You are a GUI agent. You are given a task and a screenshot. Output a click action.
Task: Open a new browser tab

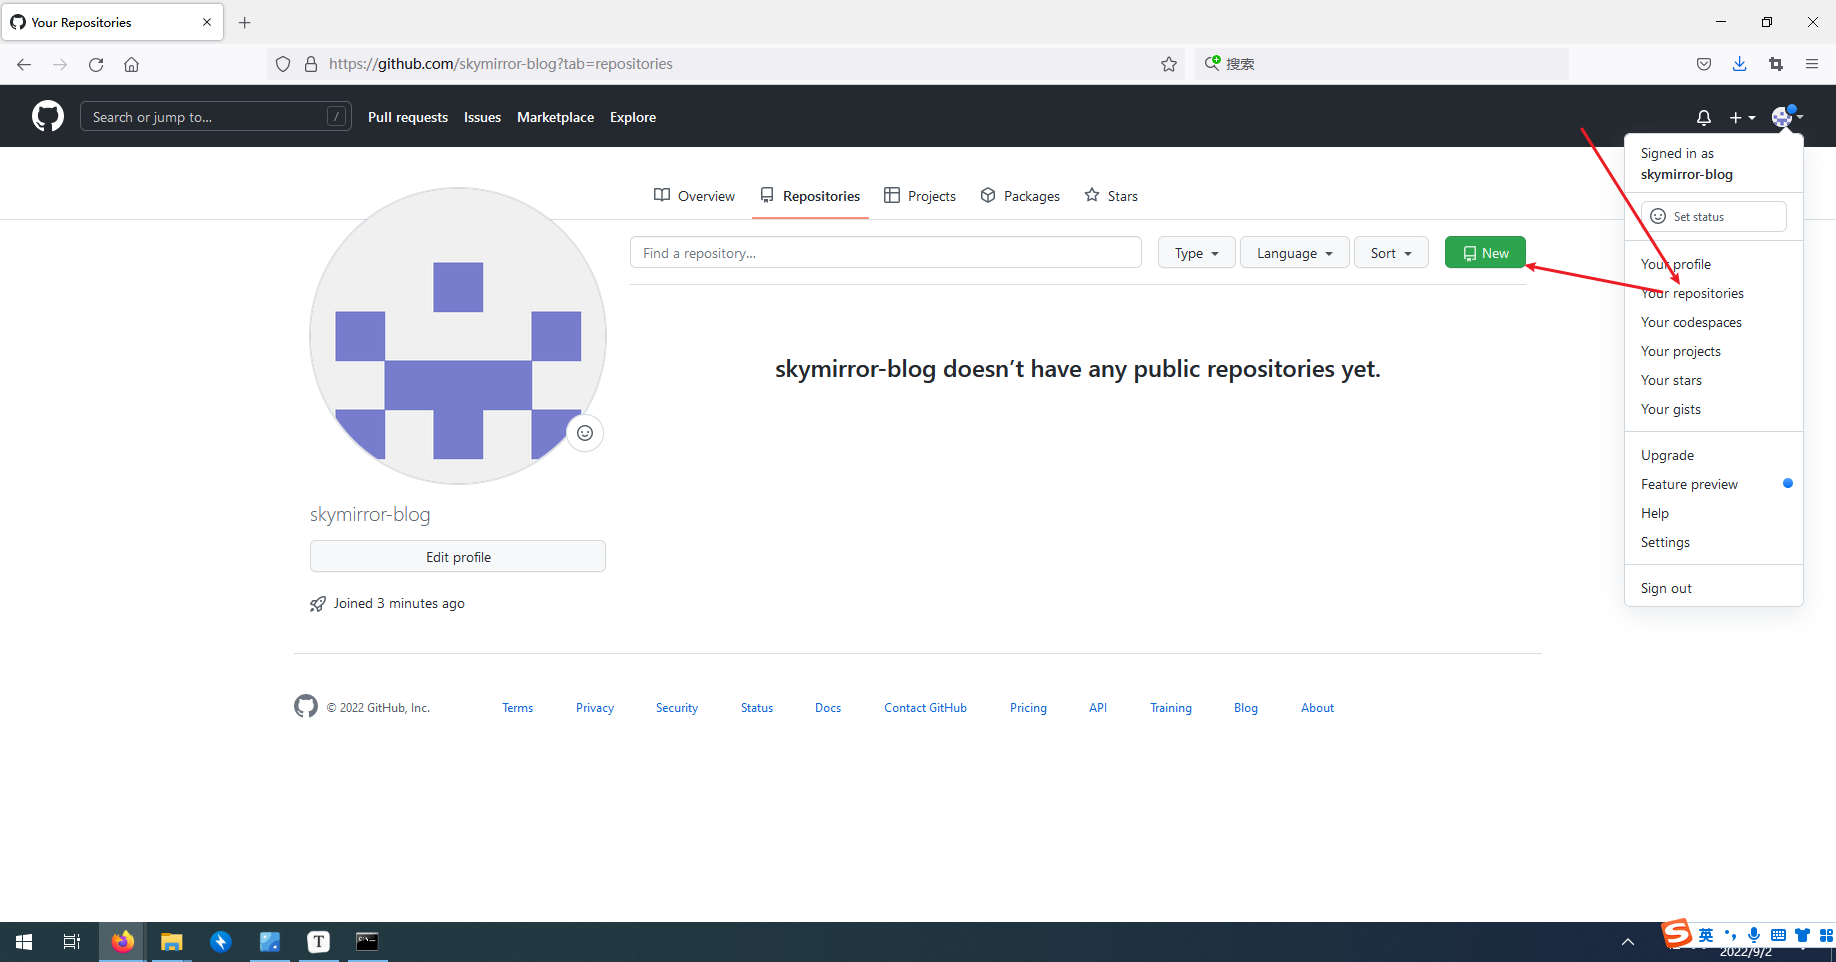[x=245, y=22]
